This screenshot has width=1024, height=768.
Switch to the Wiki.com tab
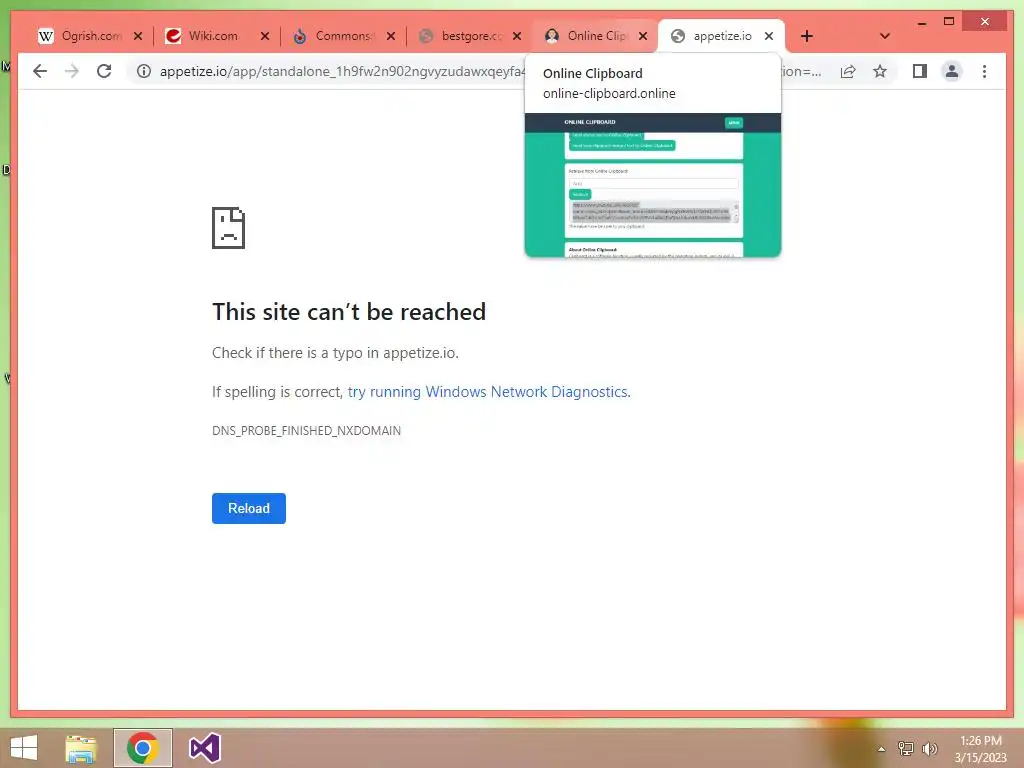tap(213, 36)
